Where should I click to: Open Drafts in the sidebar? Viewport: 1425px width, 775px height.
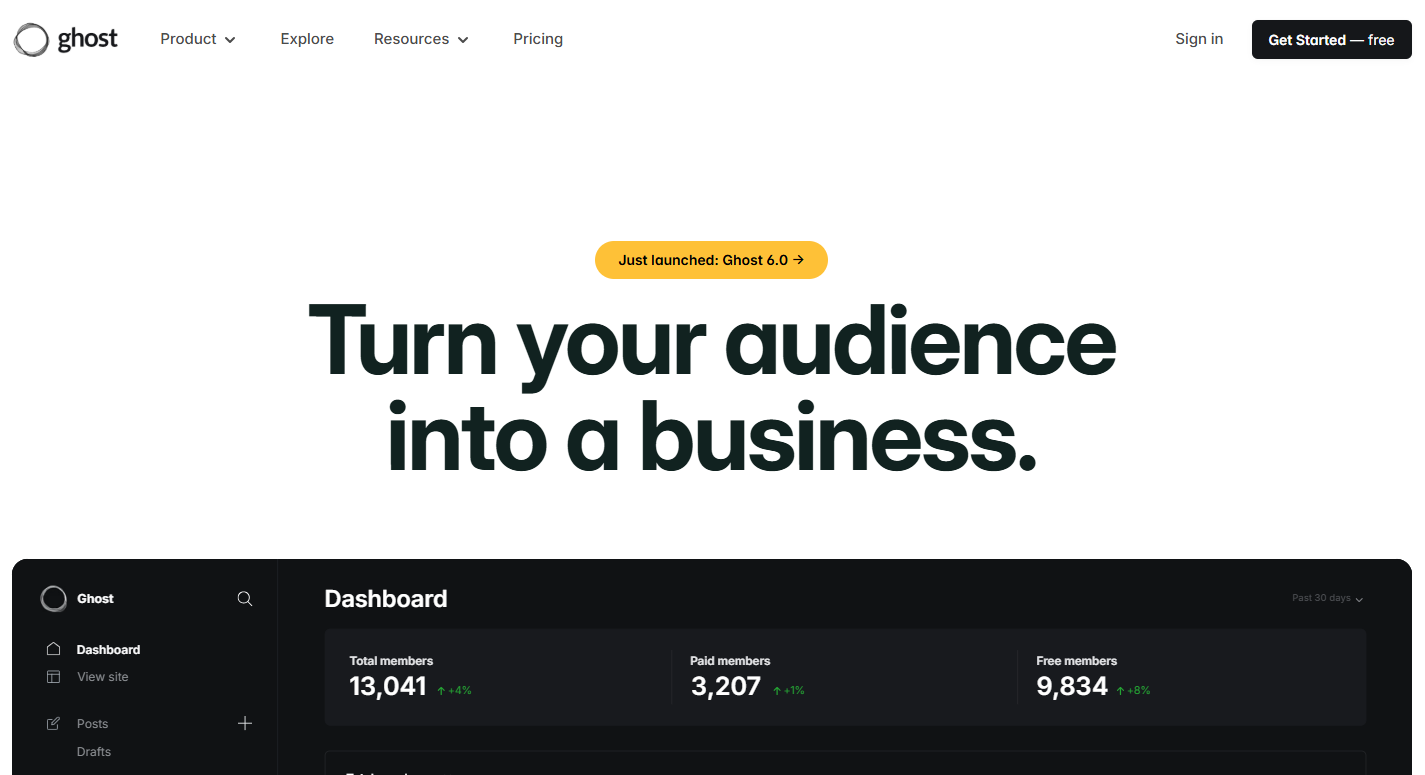[x=94, y=752]
